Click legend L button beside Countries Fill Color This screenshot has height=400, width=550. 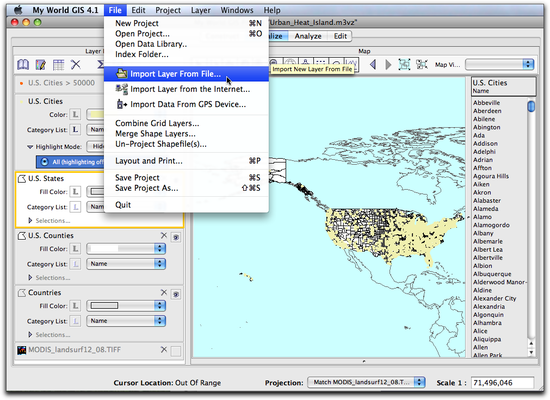coord(75,306)
